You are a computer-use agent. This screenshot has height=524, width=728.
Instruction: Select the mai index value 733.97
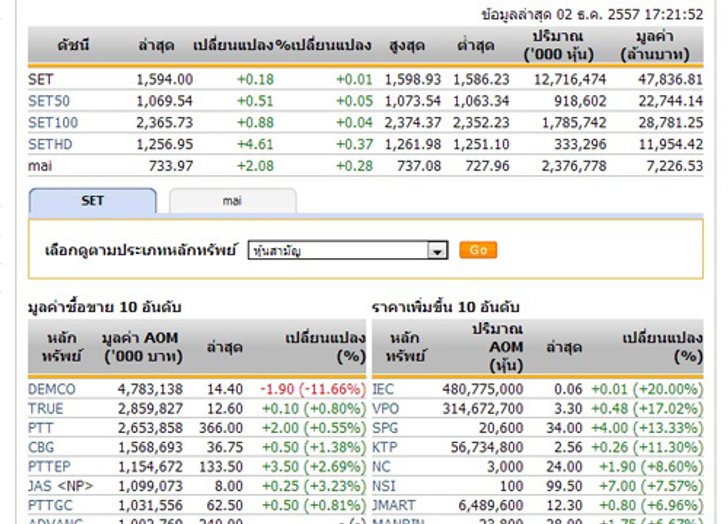pos(171,166)
